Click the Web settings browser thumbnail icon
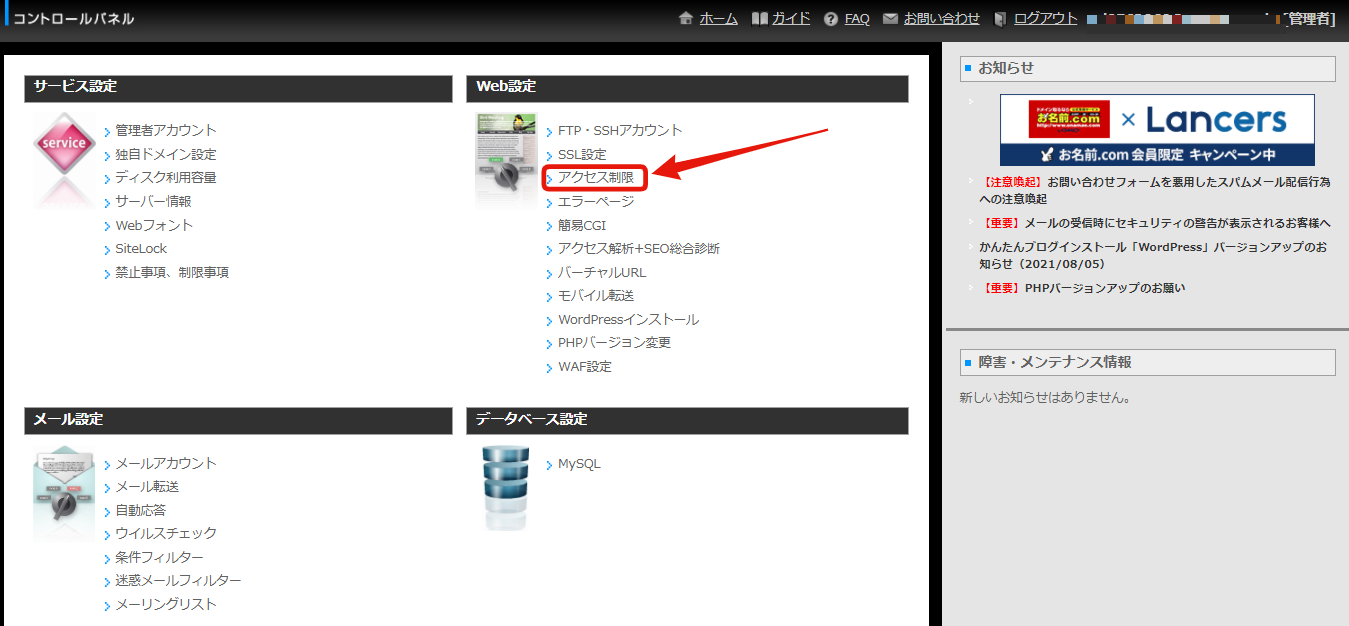The height and width of the screenshot is (626, 1349). coord(505,160)
